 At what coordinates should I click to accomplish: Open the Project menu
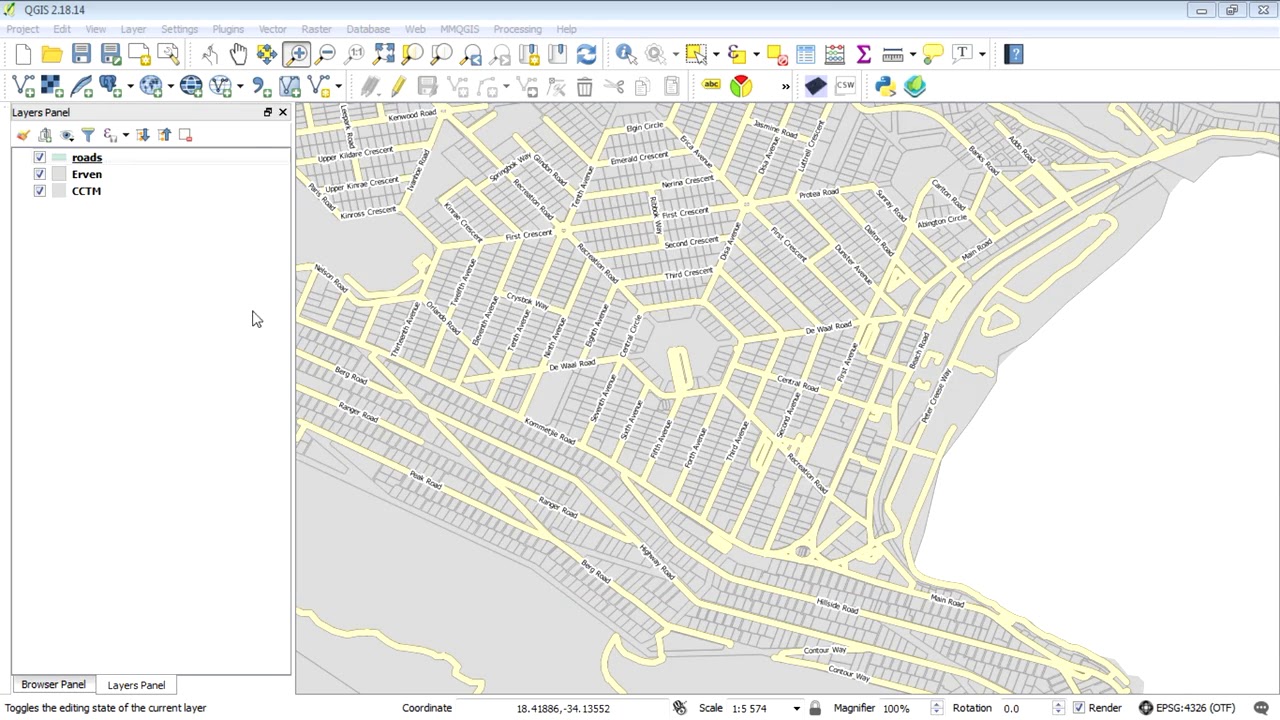(23, 29)
